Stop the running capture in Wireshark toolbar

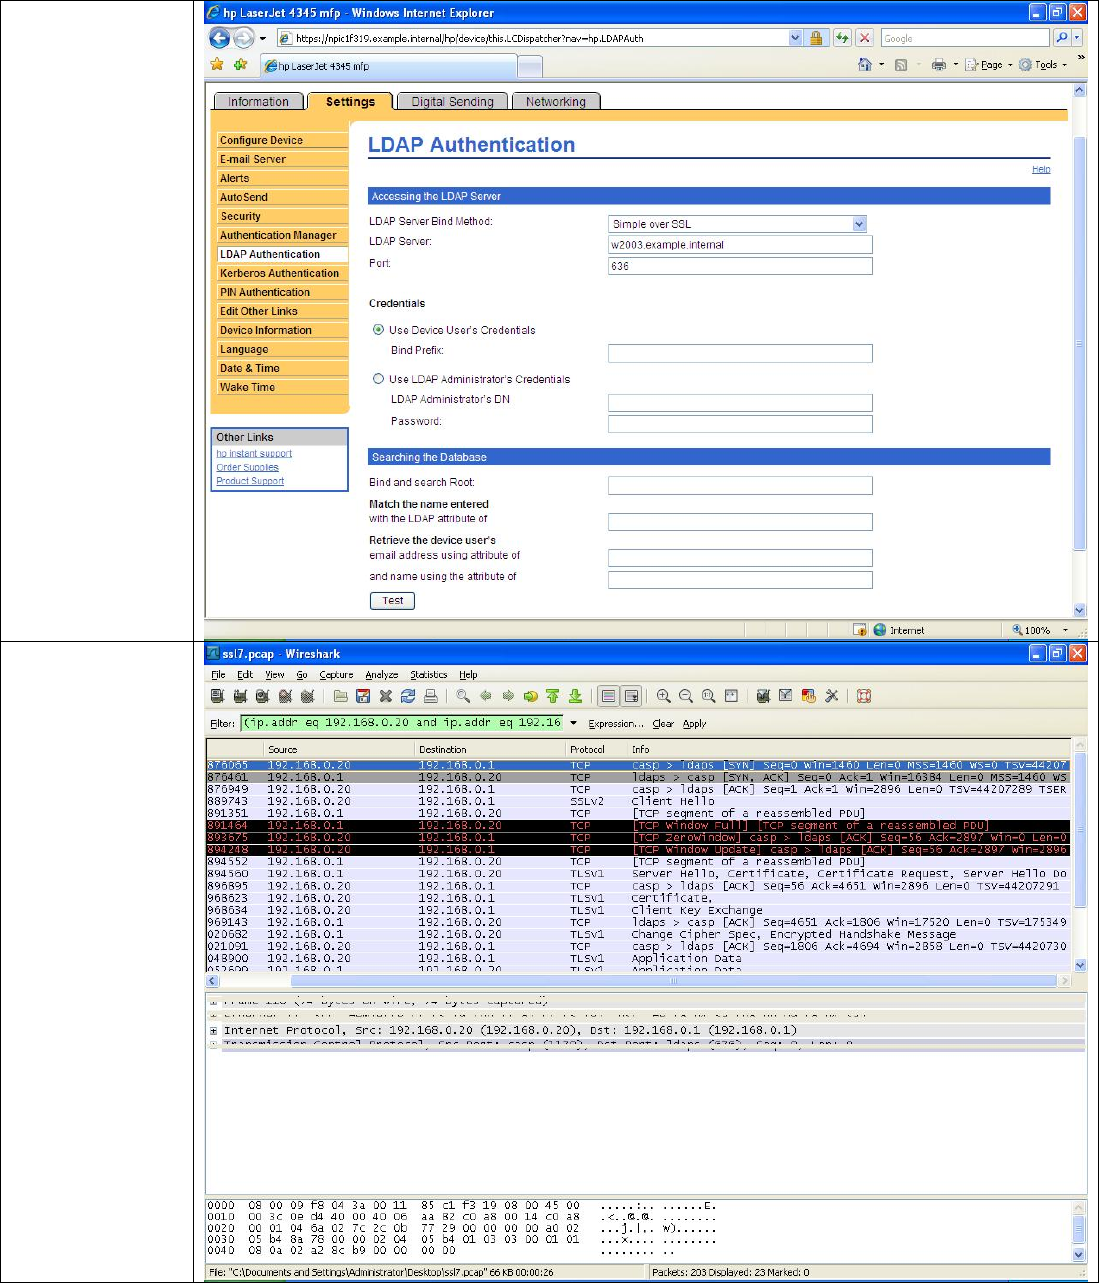click(x=285, y=696)
